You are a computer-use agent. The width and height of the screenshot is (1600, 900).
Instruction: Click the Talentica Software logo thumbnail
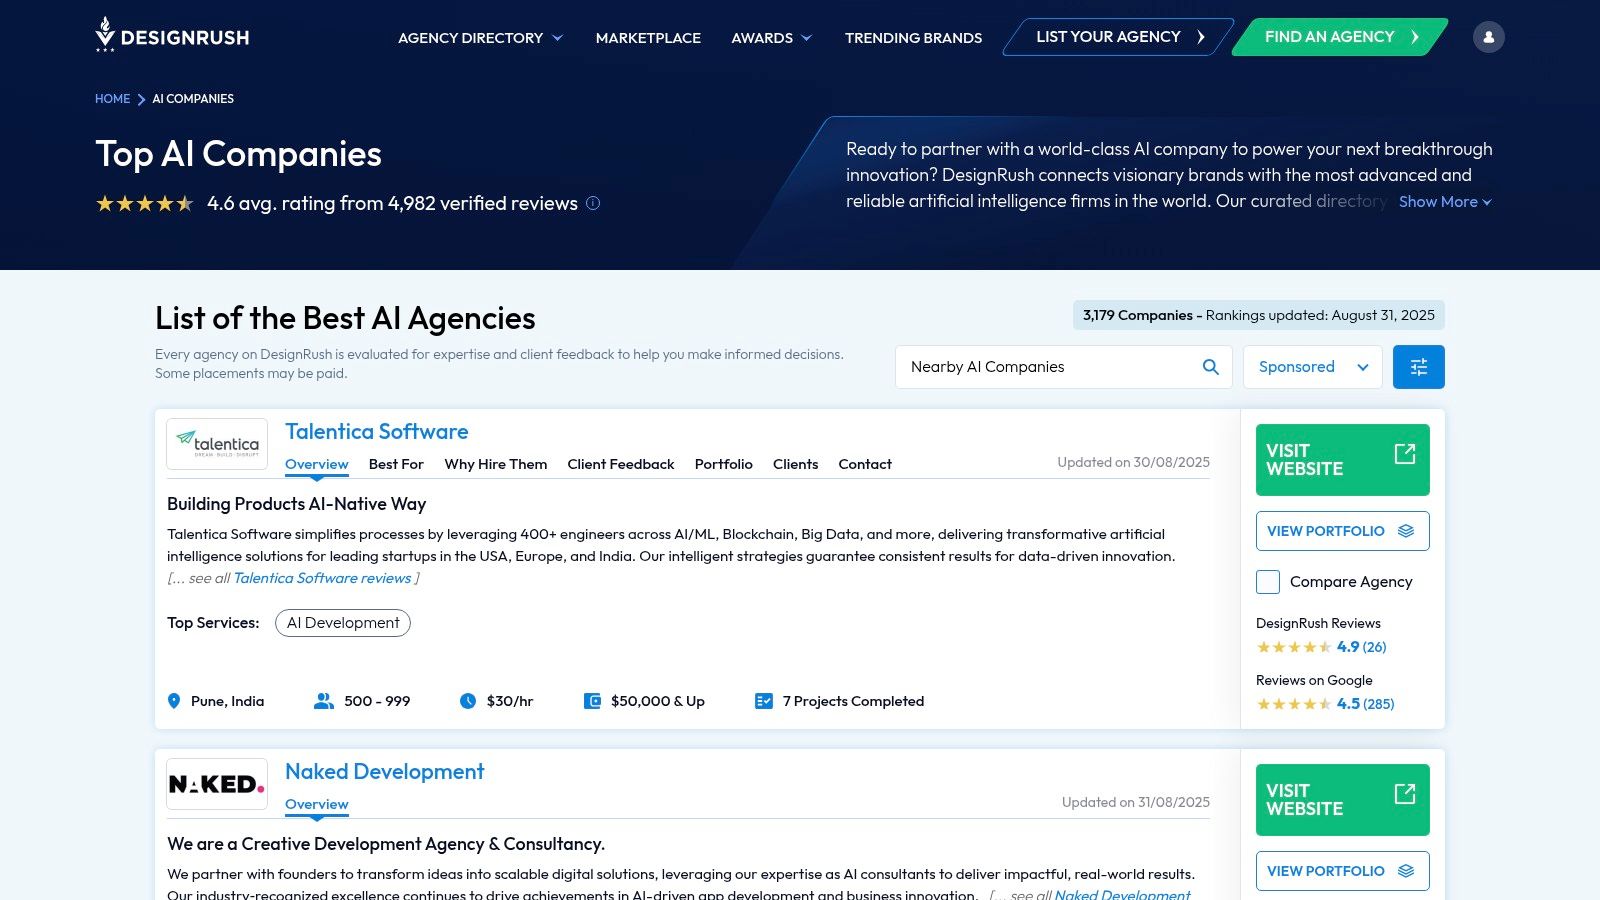(217, 444)
